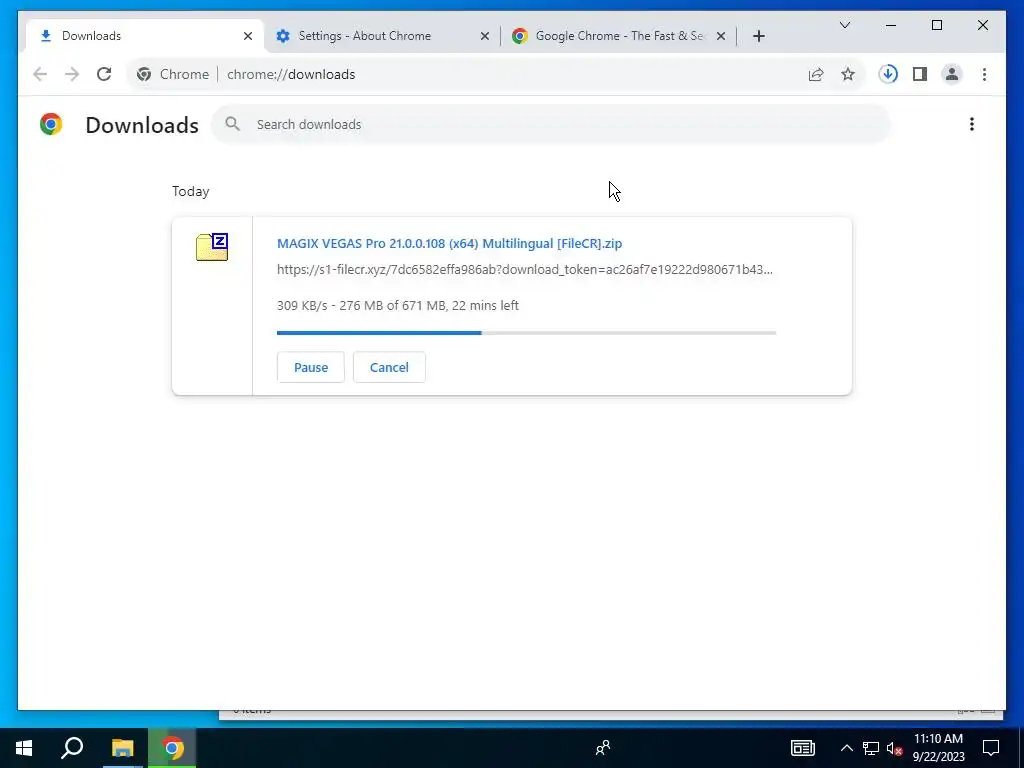Click the Chrome icon in the taskbar

172,748
